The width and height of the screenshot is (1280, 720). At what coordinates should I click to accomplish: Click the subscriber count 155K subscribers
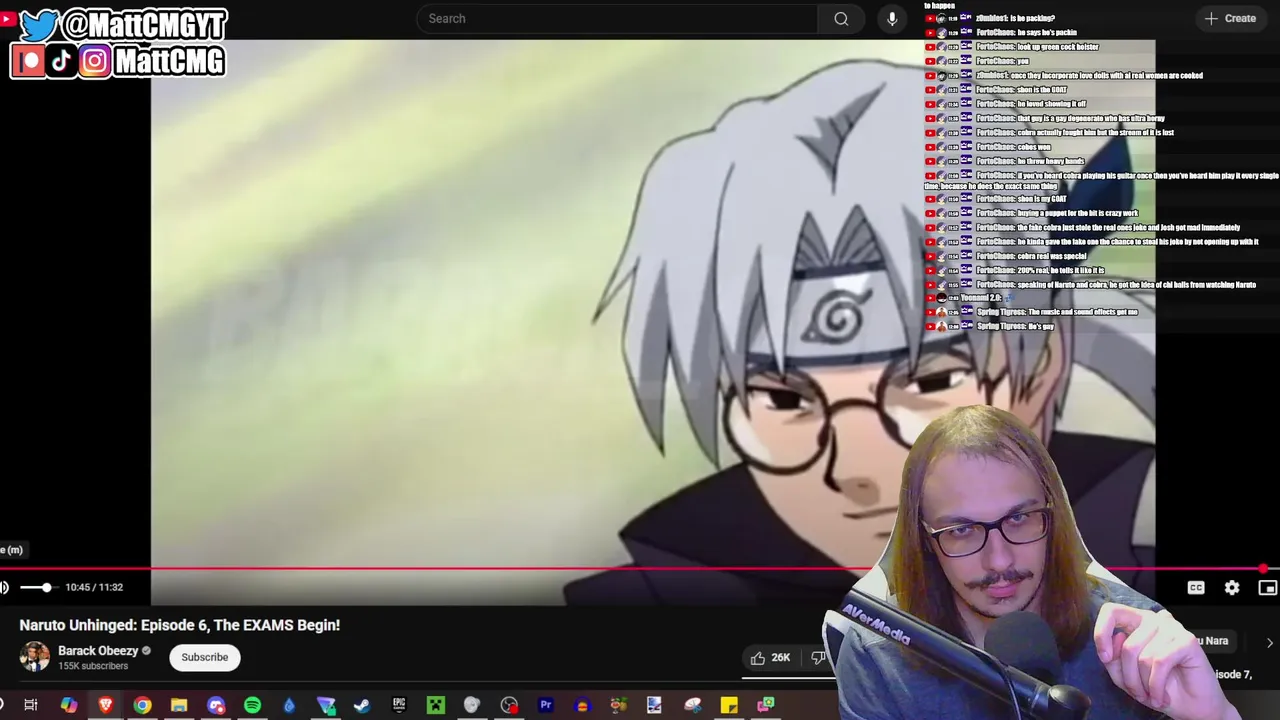pyautogui.click(x=93, y=666)
